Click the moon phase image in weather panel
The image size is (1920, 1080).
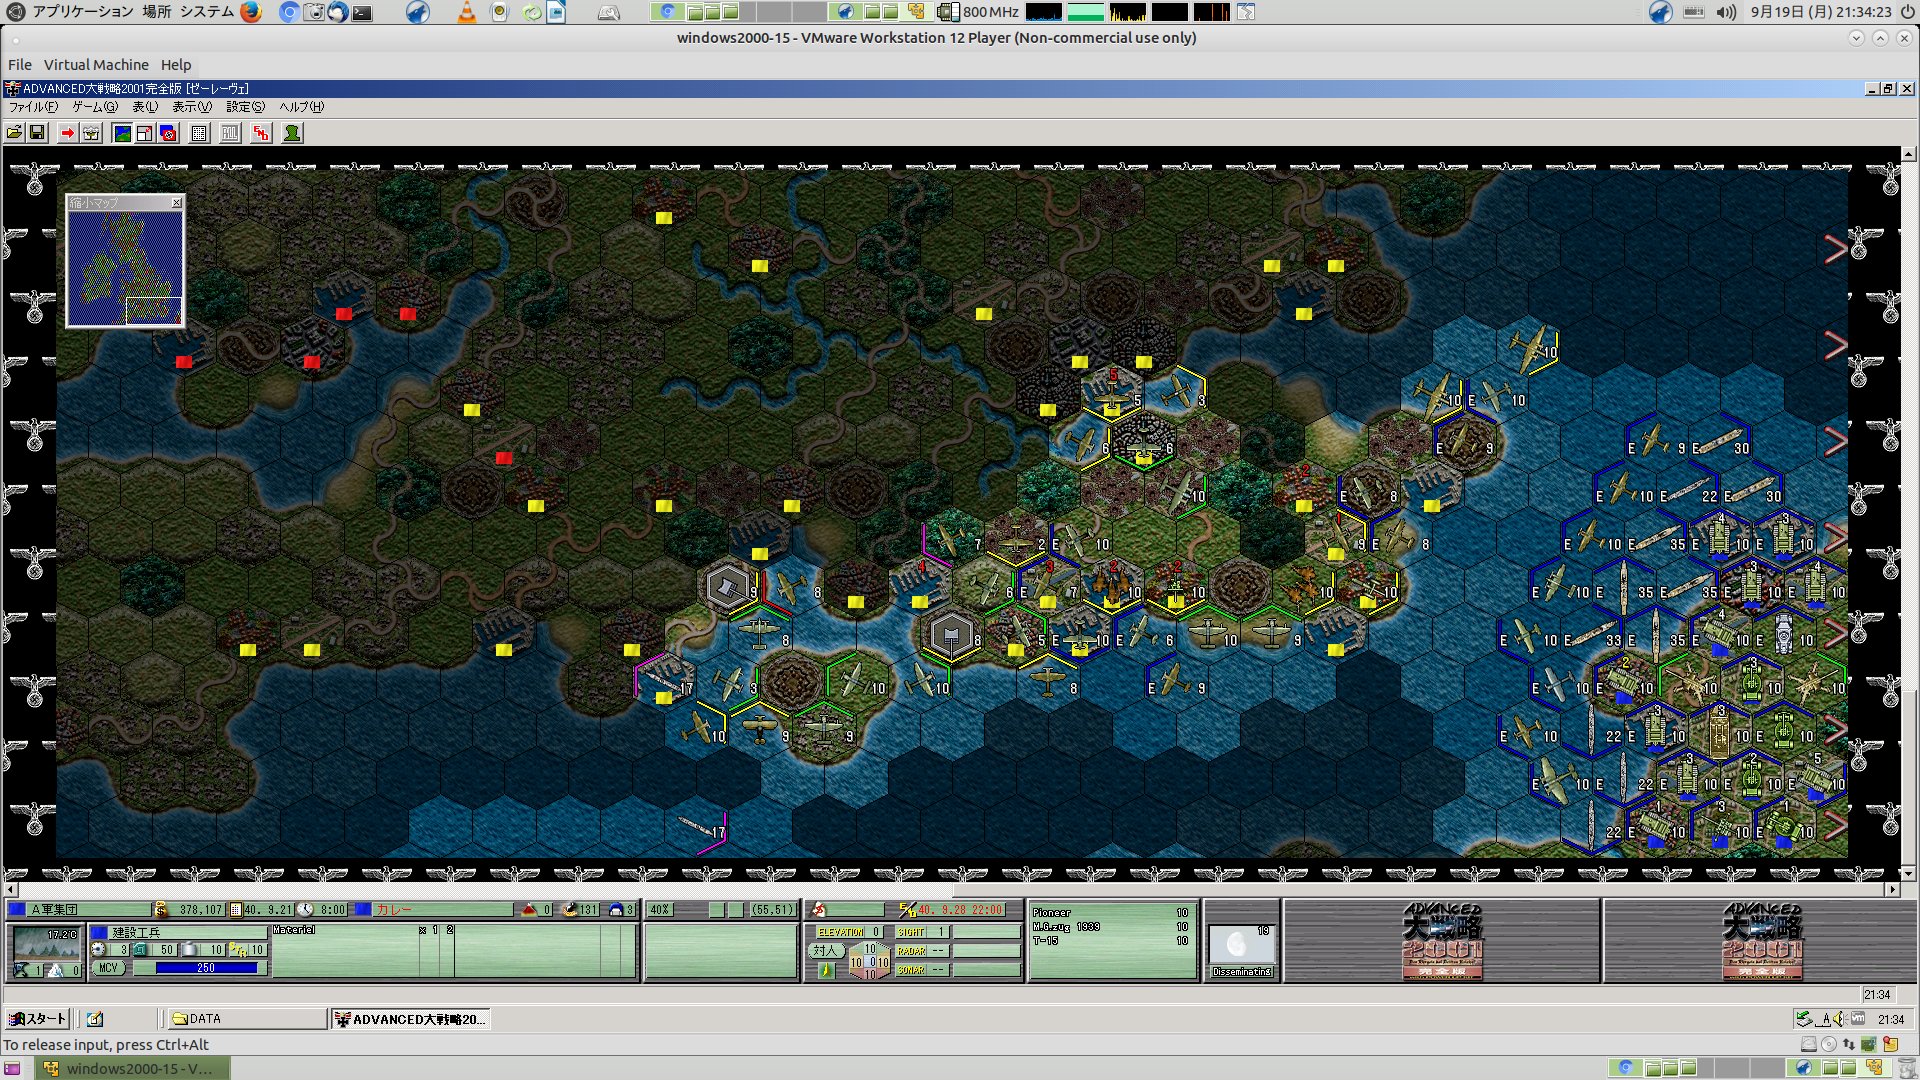click(x=1241, y=945)
